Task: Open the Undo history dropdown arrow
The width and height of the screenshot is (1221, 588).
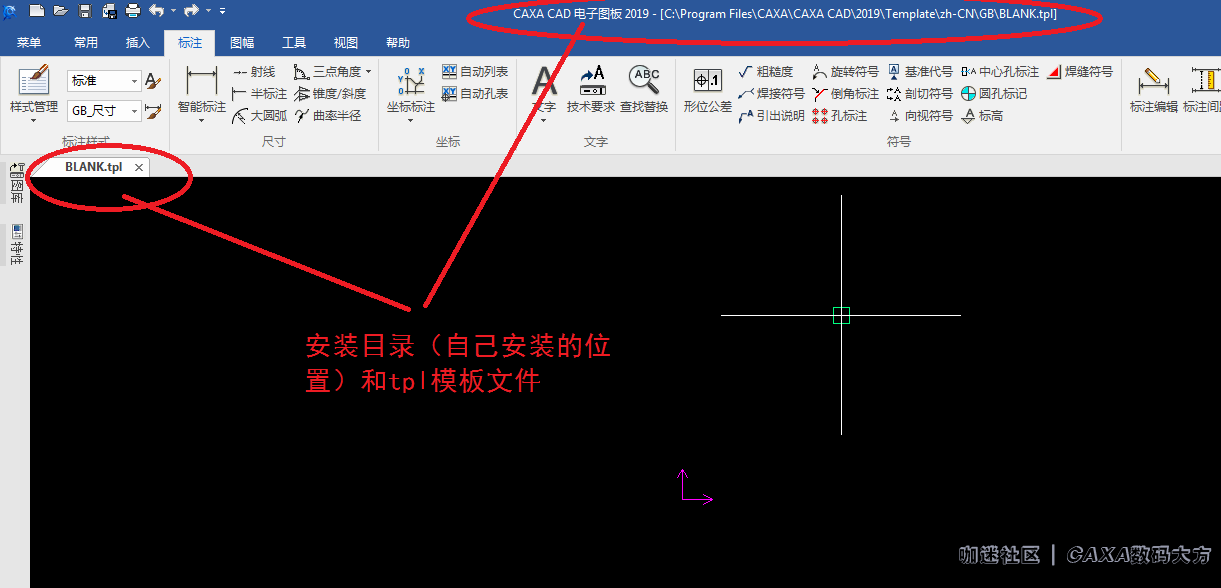Action: (173, 11)
